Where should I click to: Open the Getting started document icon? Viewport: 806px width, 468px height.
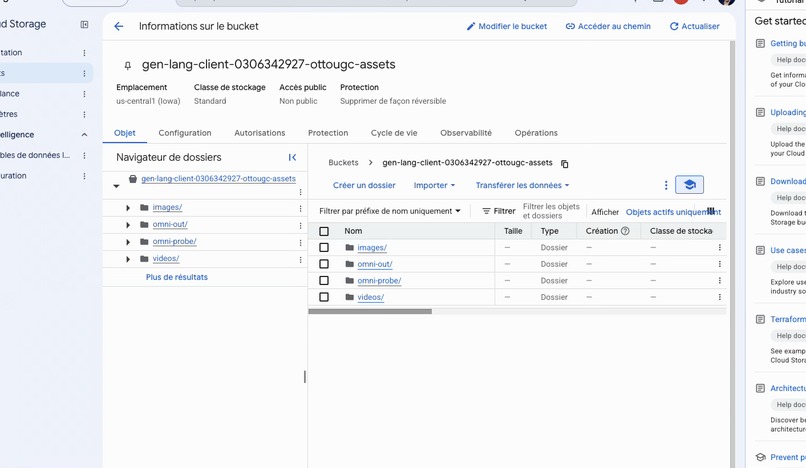tap(760, 44)
